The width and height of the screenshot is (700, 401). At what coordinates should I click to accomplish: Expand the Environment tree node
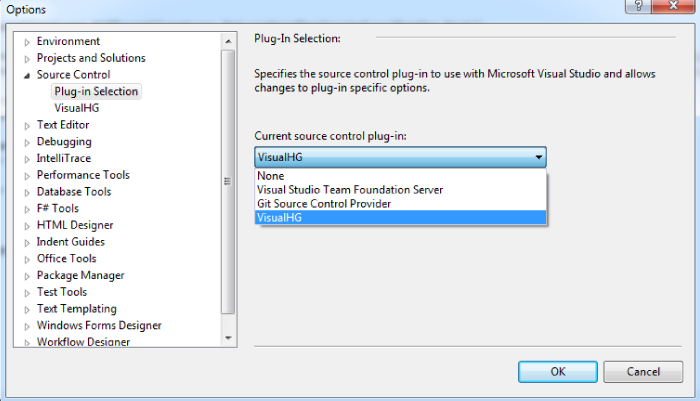[x=27, y=42]
